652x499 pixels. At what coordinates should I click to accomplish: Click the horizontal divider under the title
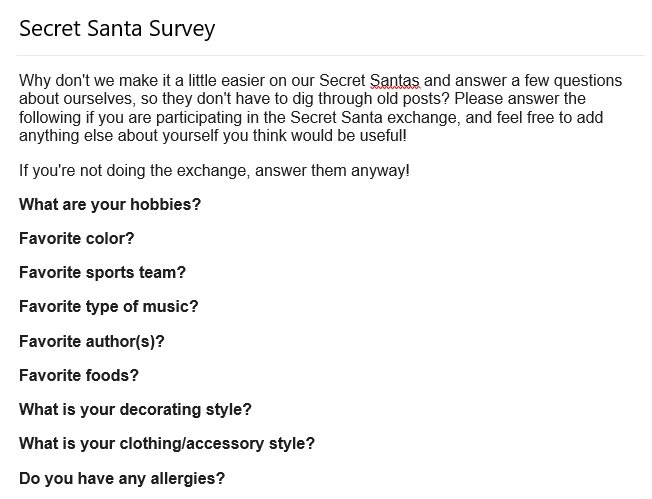click(x=331, y=55)
